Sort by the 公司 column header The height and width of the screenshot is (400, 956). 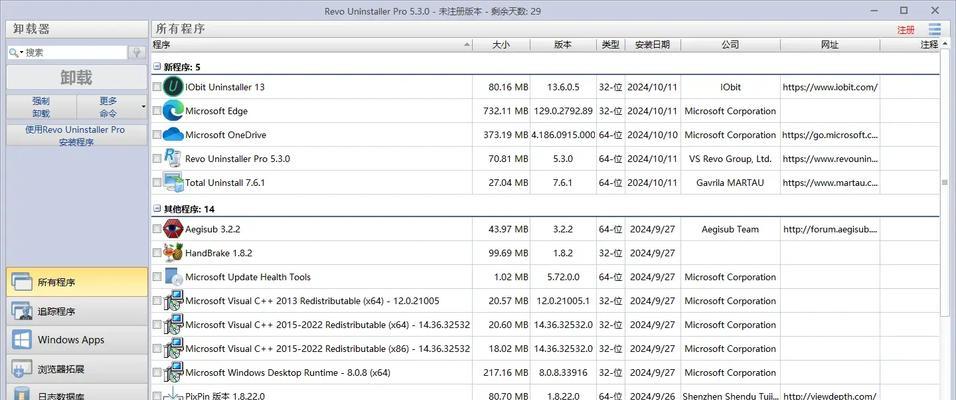click(x=730, y=45)
